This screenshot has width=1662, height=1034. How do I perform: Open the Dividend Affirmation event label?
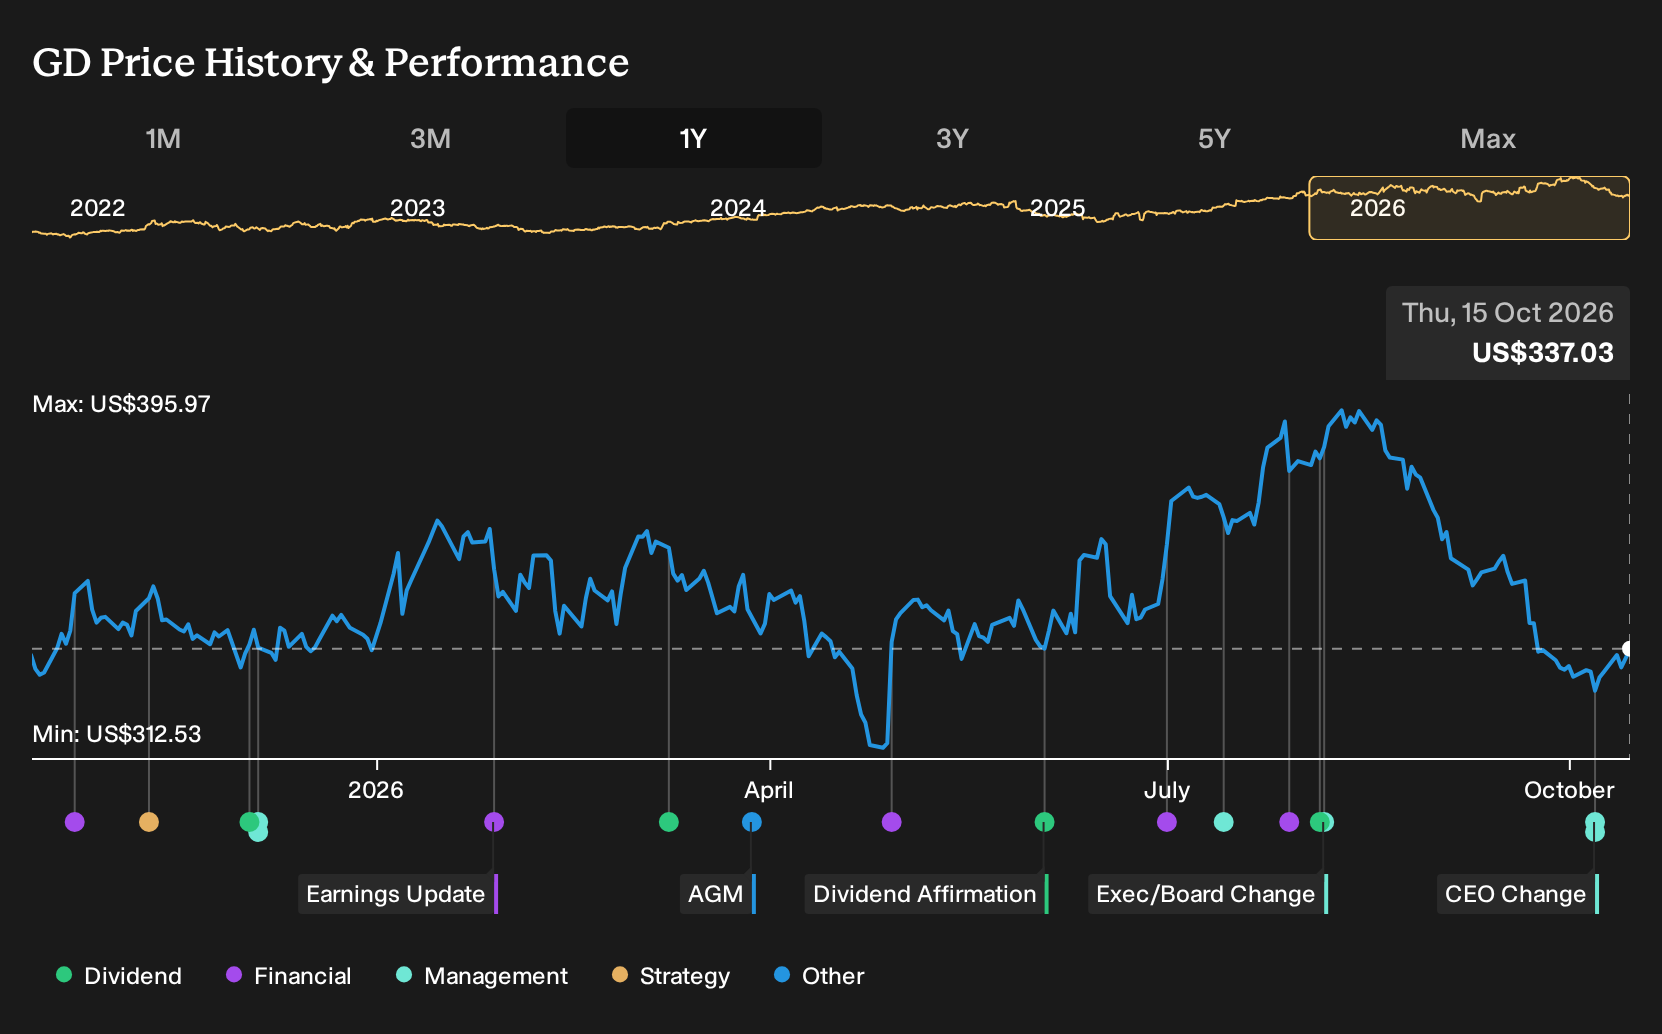tap(927, 894)
